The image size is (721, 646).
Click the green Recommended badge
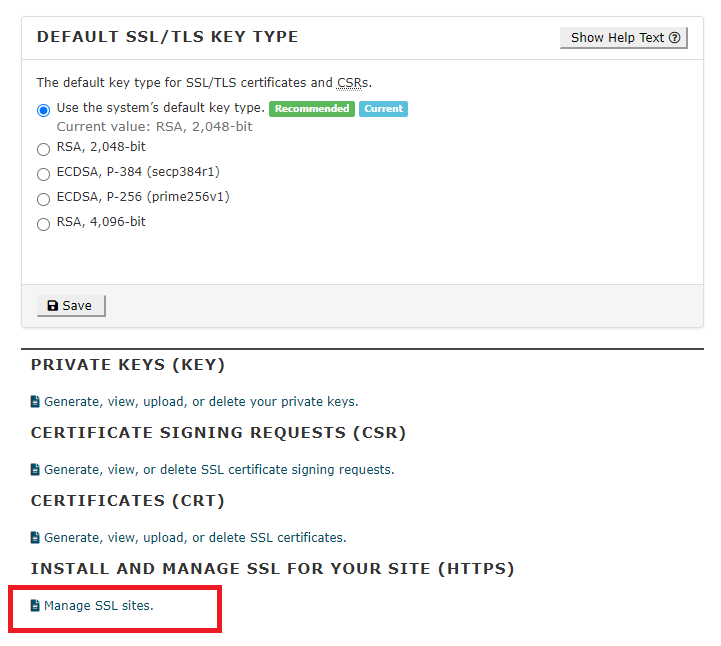pyautogui.click(x=312, y=109)
